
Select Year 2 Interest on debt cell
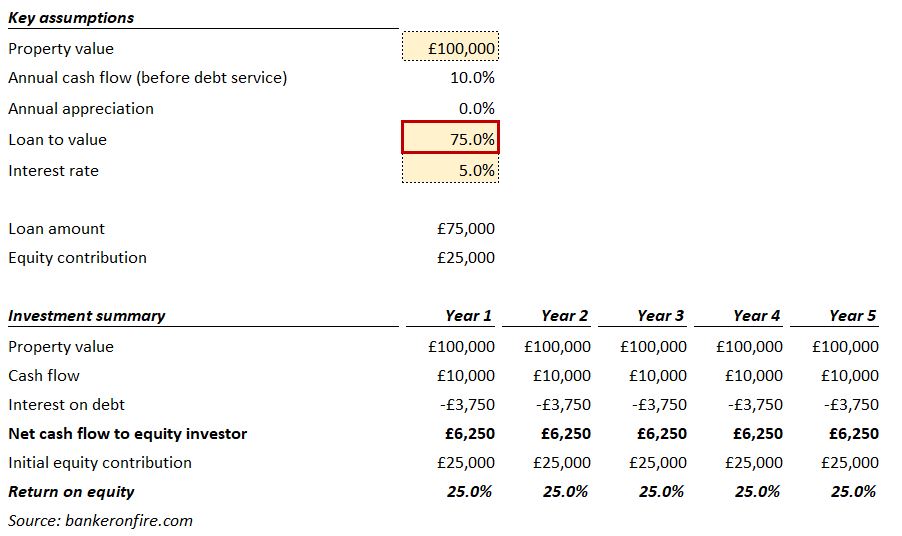pos(561,404)
